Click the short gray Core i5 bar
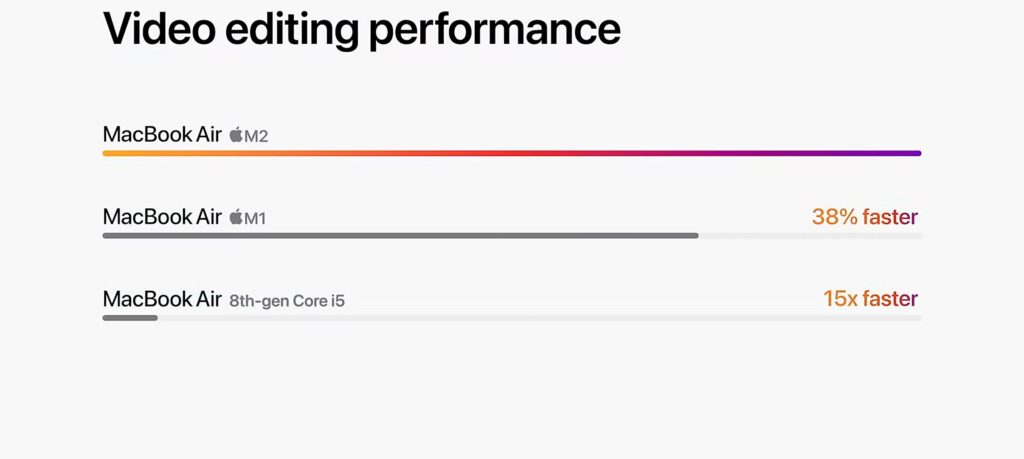Viewport: 1024px width, 459px height. (130, 318)
